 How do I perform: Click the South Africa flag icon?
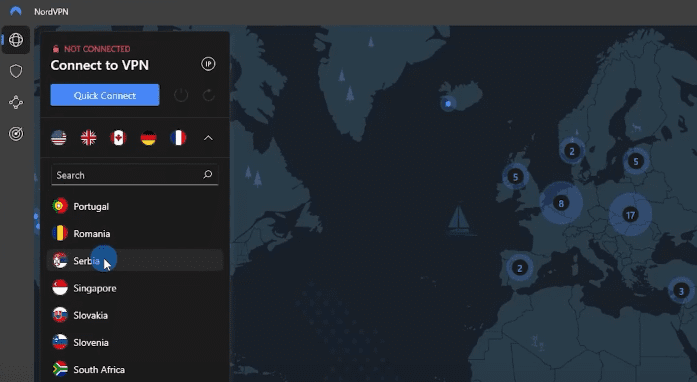point(60,369)
